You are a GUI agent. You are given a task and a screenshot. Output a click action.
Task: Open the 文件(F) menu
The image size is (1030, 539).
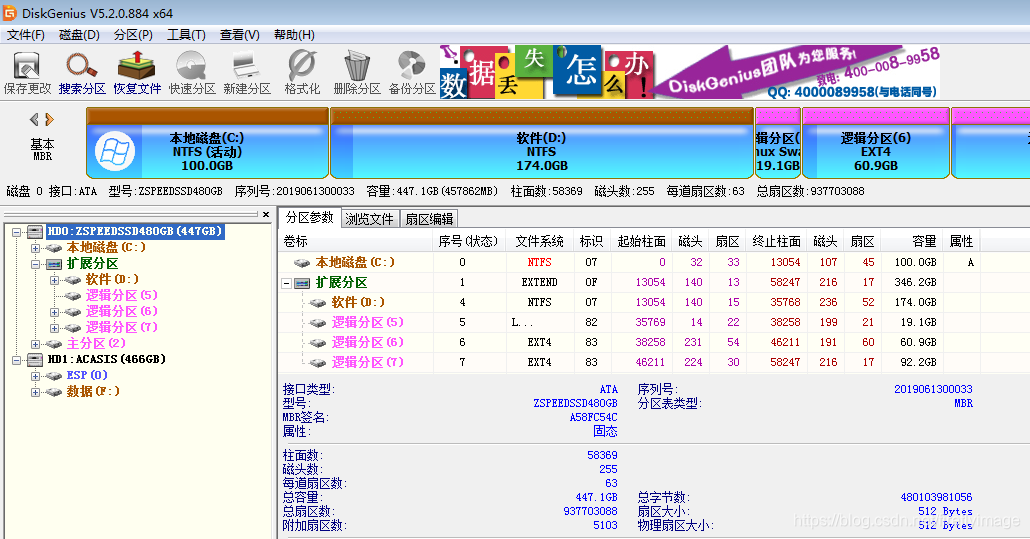(26, 35)
